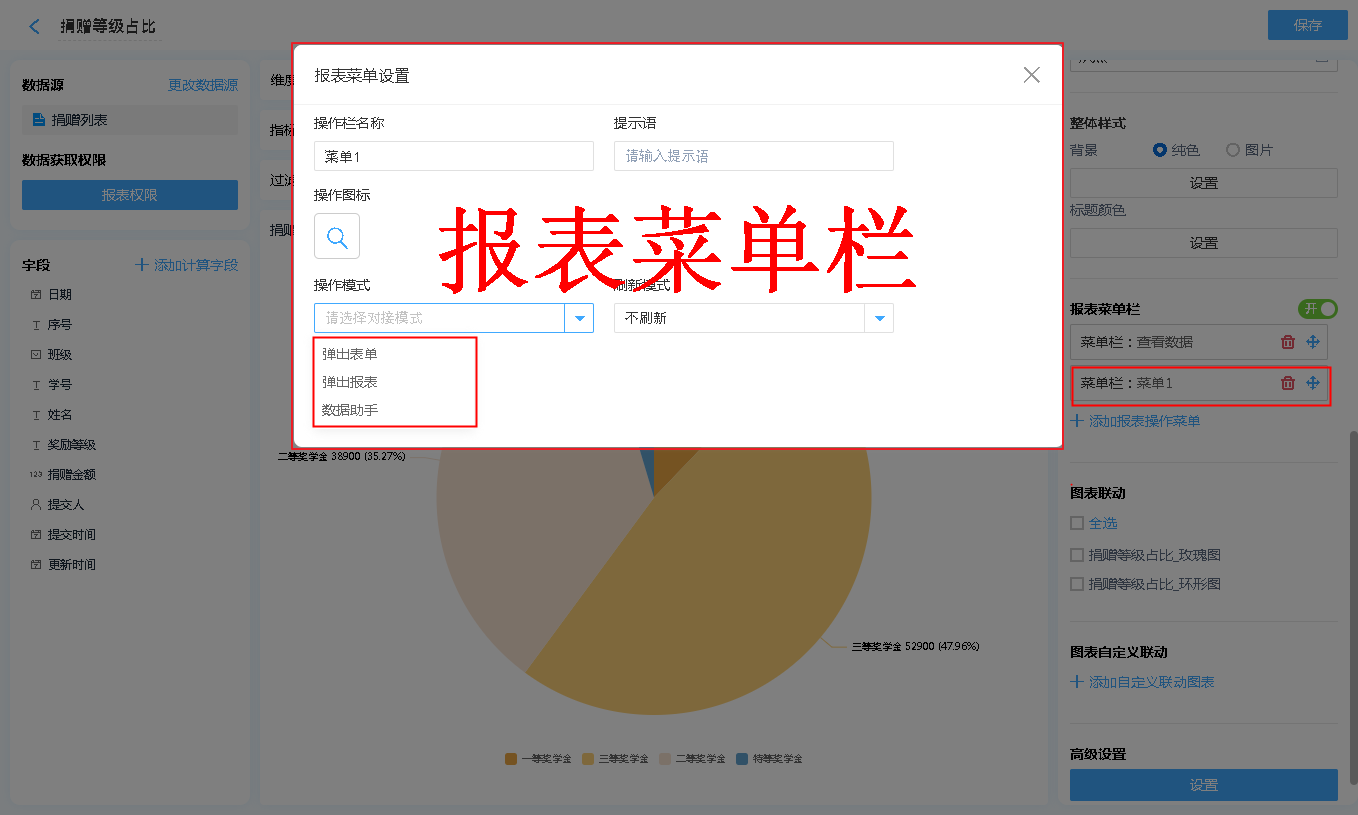Toggle the 报表菜单栏 switch off
This screenshot has width=1358, height=815.
1317,309
